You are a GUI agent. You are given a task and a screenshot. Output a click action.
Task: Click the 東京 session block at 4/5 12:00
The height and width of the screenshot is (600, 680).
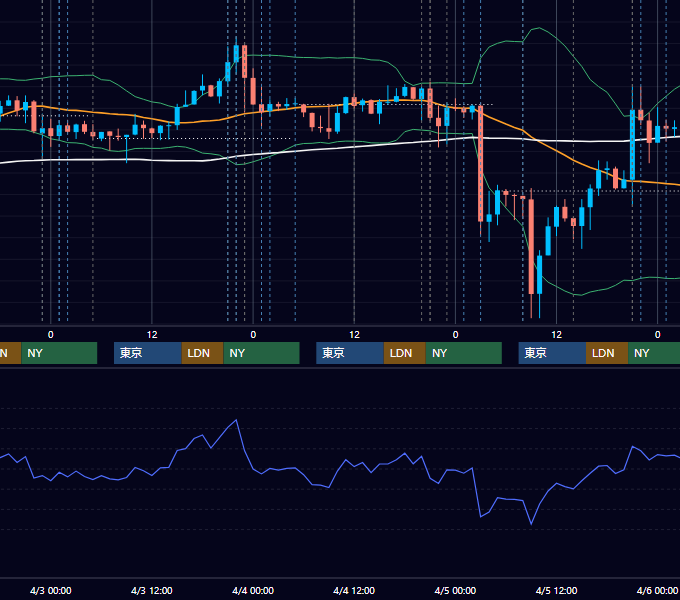(x=552, y=353)
